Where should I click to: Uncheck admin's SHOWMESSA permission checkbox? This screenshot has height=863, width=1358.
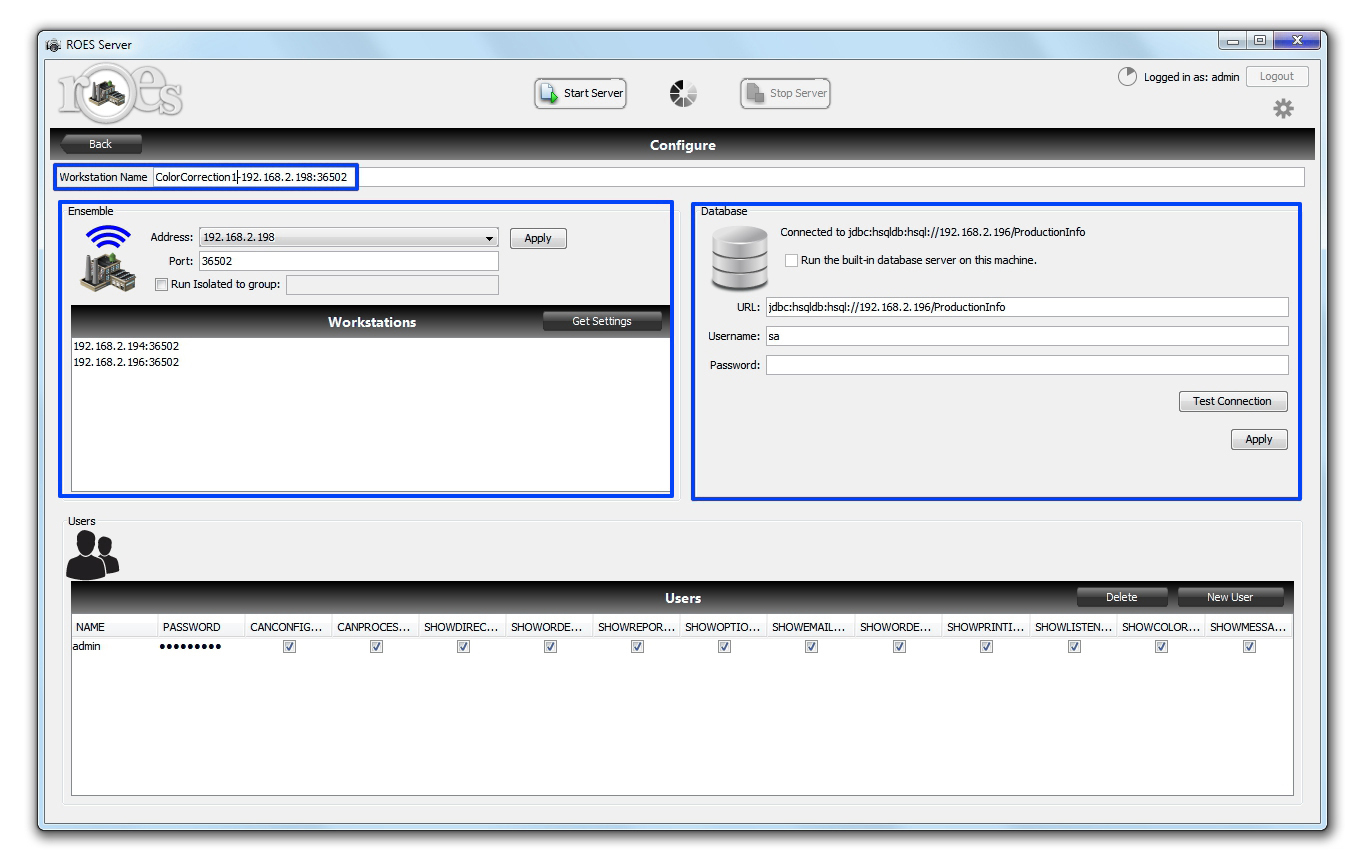1249,647
